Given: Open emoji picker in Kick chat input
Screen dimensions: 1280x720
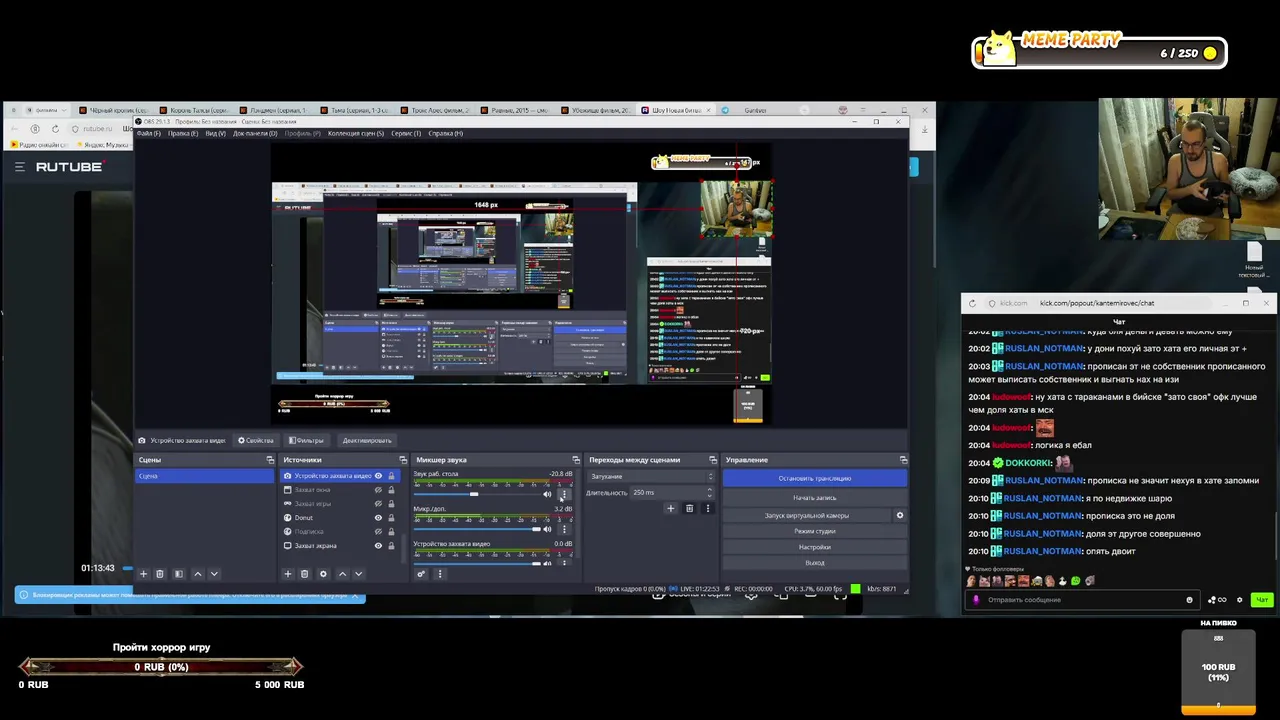Looking at the screenshot, I should [x=1189, y=600].
